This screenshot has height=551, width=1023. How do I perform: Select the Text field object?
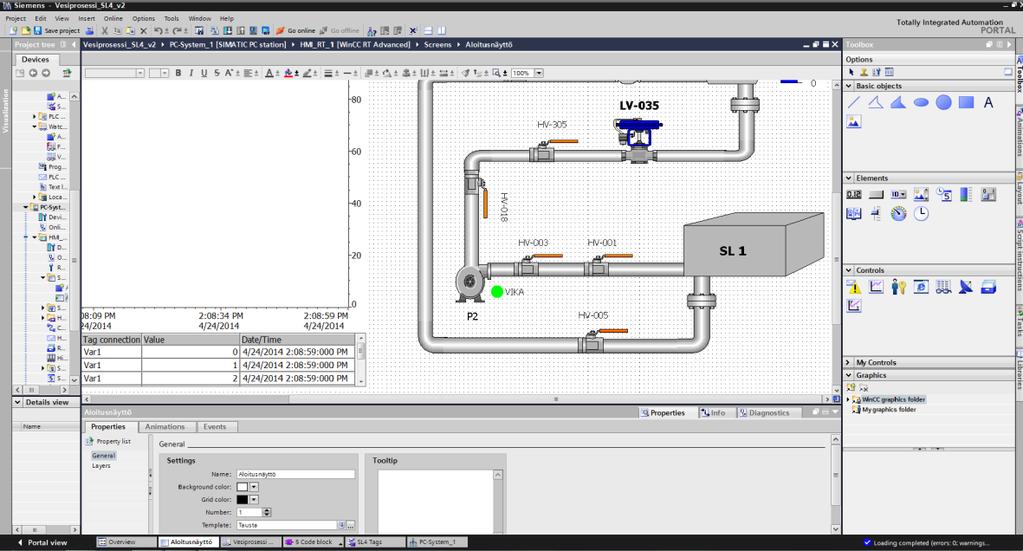[988, 102]
